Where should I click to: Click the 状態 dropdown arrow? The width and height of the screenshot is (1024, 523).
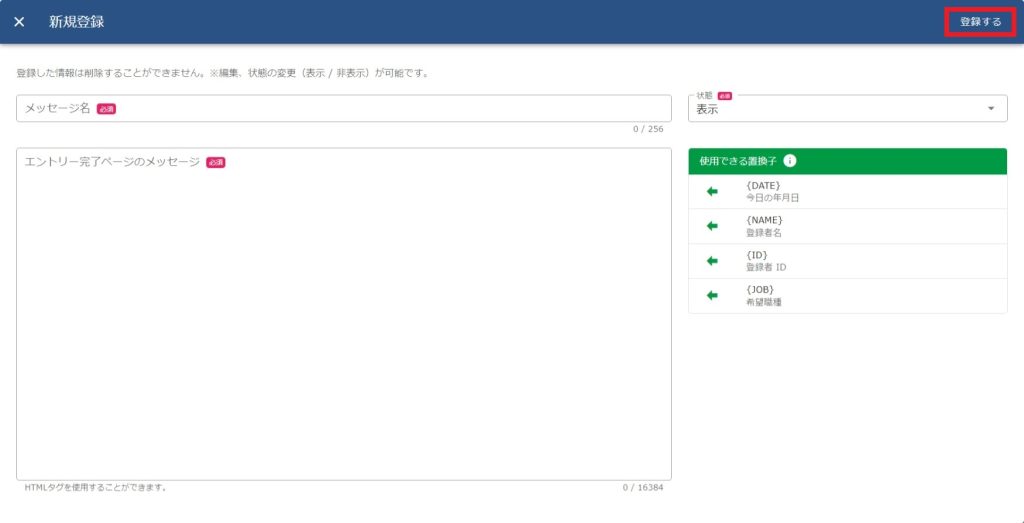[x=990, y=109]
